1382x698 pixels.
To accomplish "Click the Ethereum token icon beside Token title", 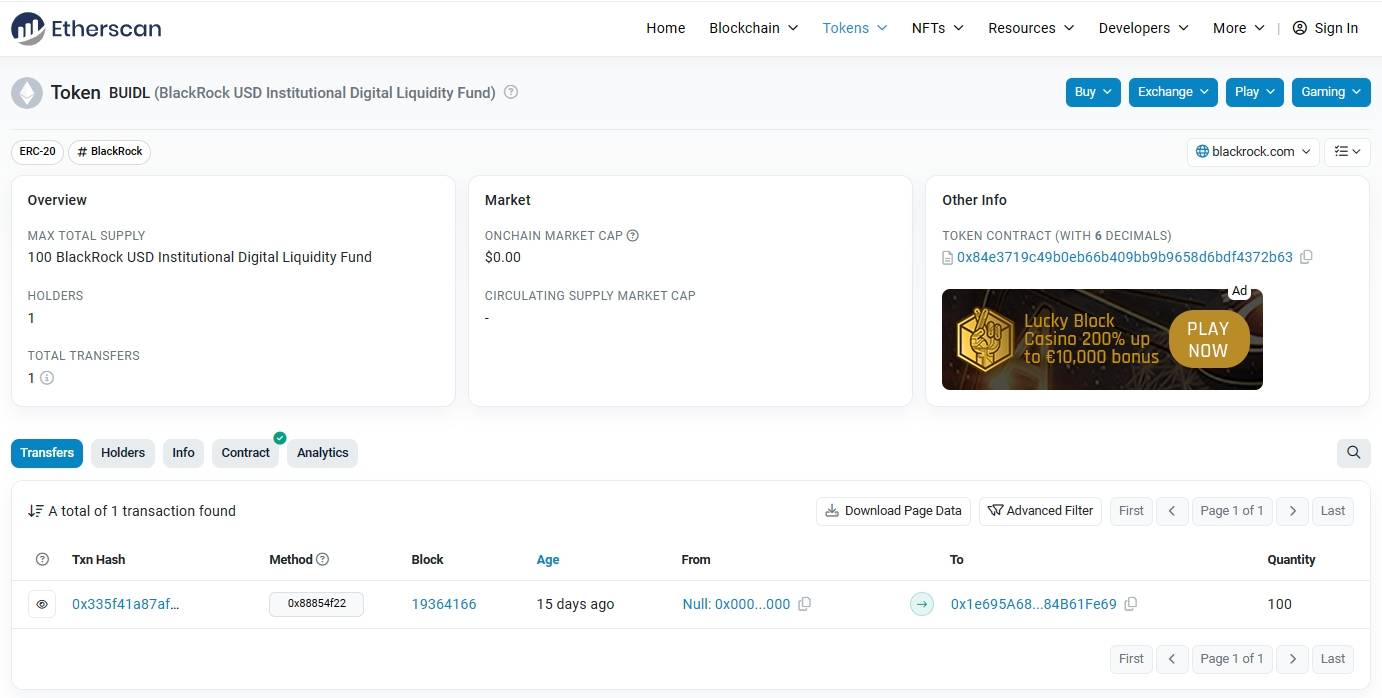I will (27, 93).
